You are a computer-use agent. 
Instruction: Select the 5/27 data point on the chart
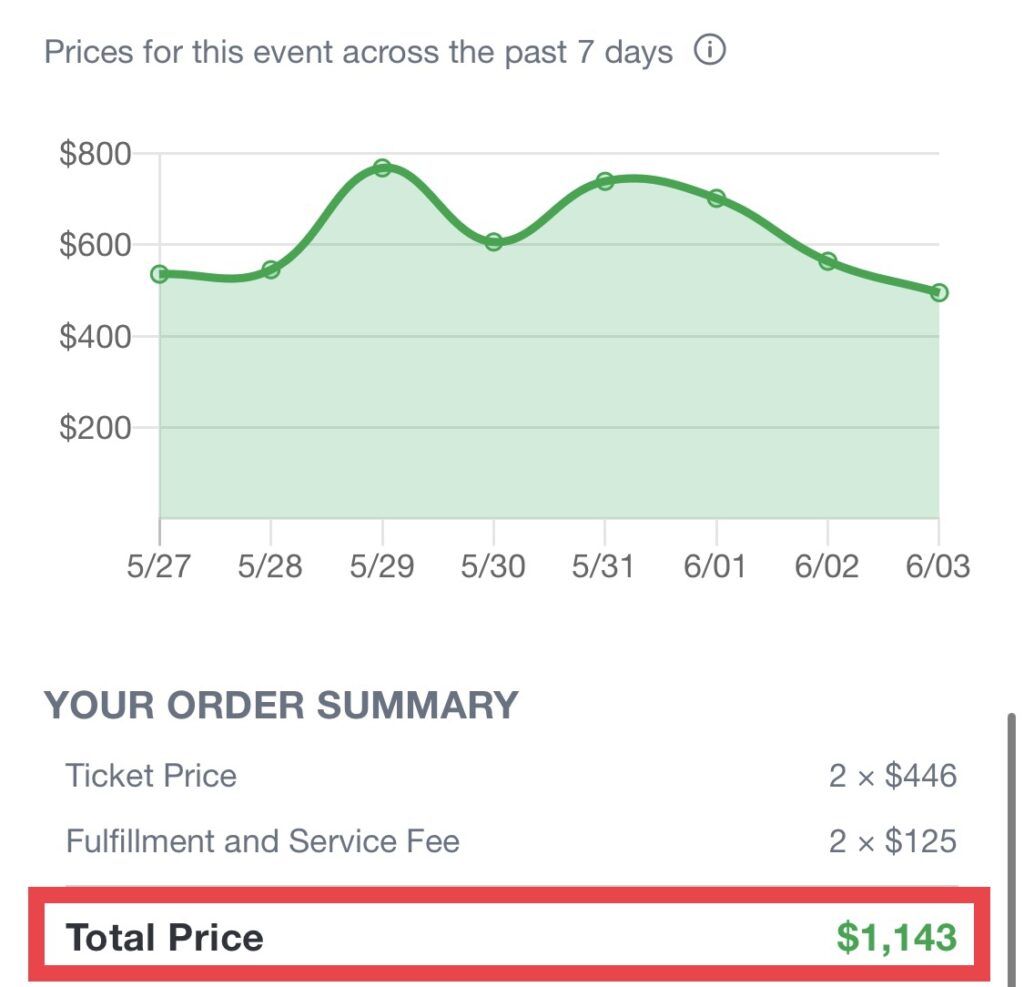click(160, 274)
